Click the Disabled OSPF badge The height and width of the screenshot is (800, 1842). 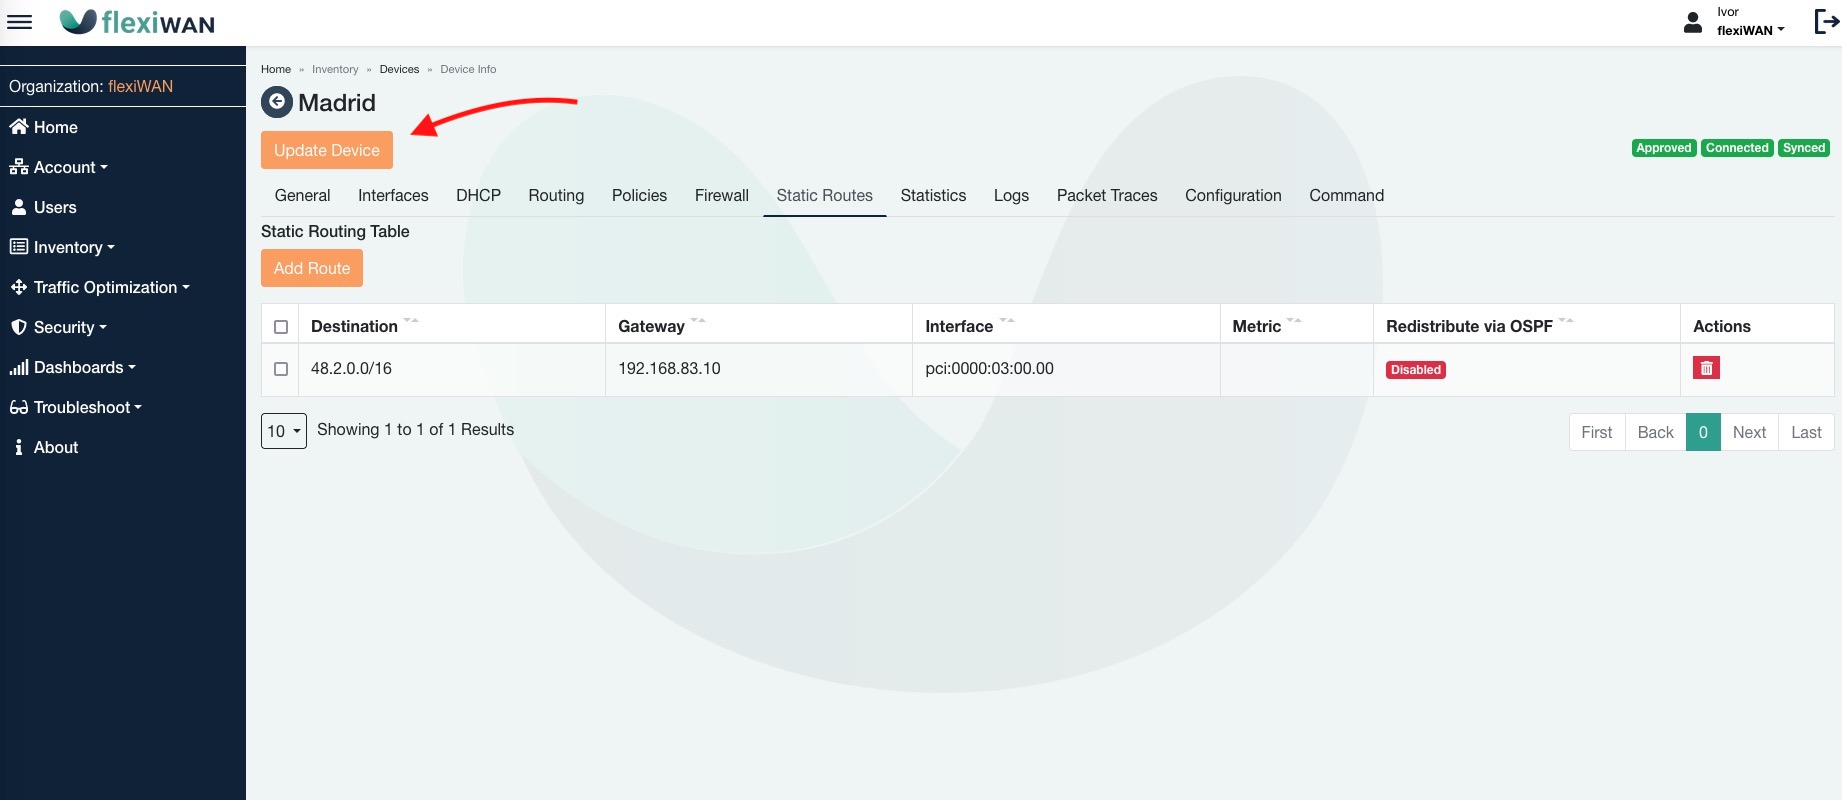1416,370
